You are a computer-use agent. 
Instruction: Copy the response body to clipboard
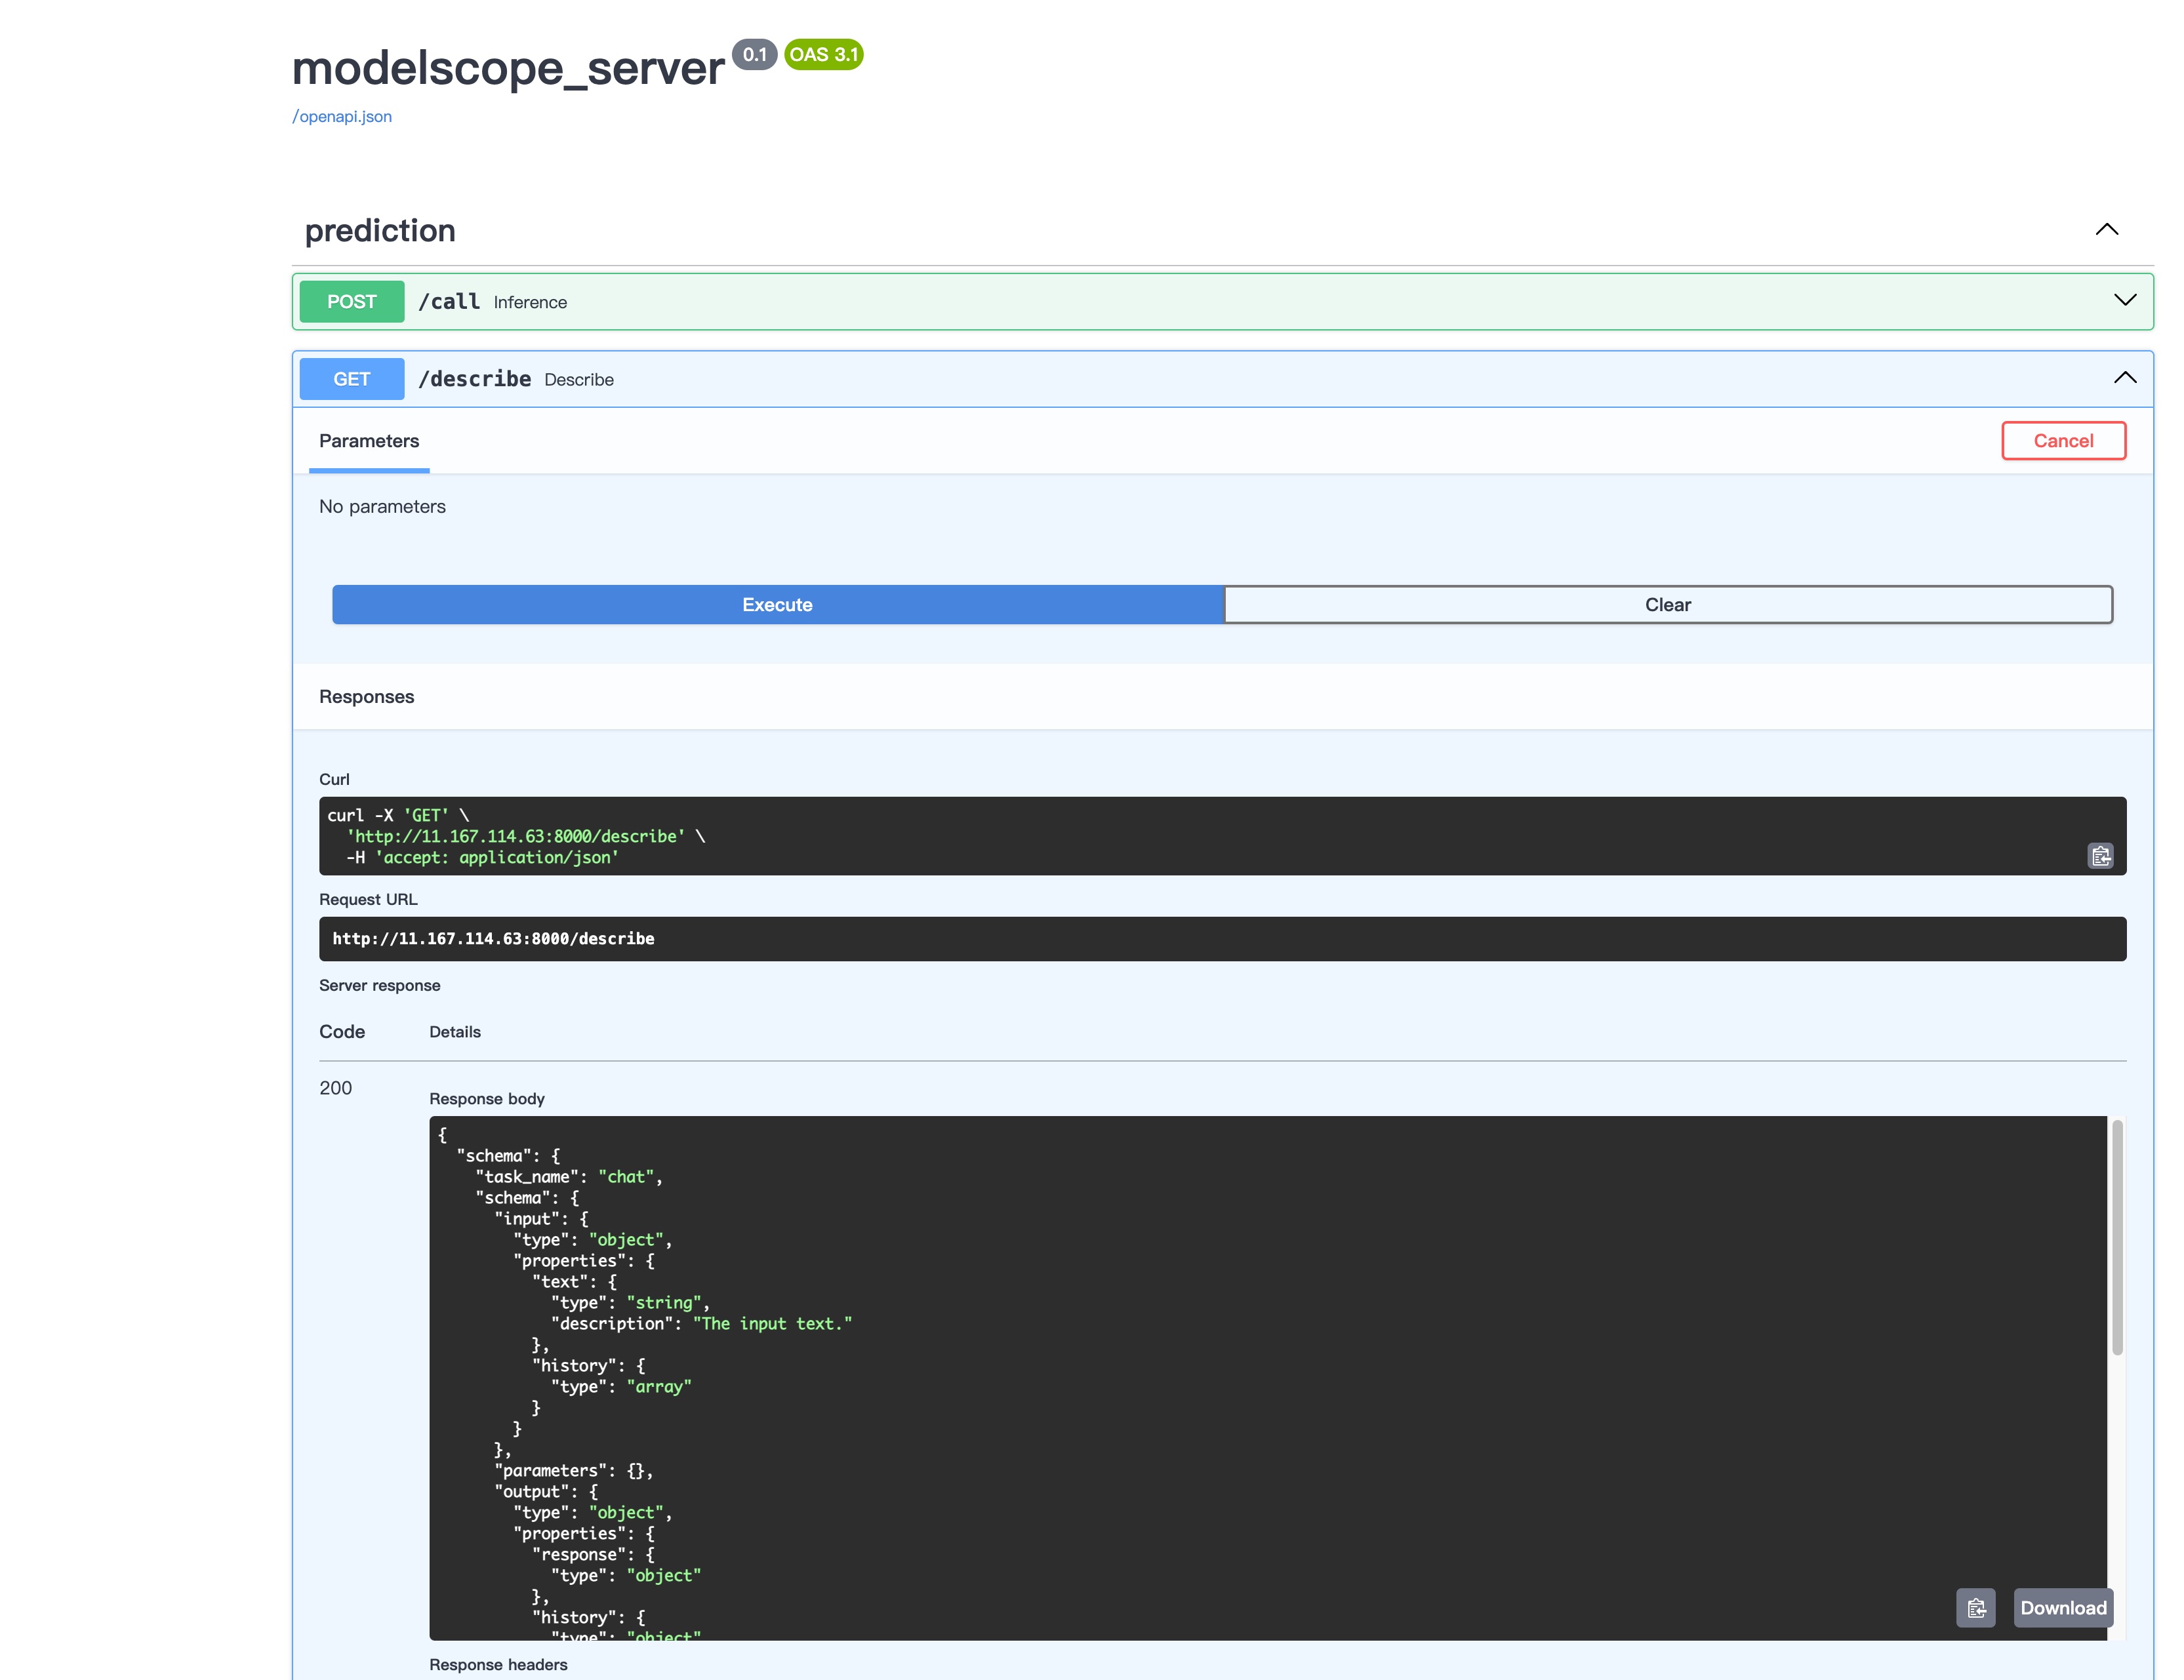[1975, 1608]
